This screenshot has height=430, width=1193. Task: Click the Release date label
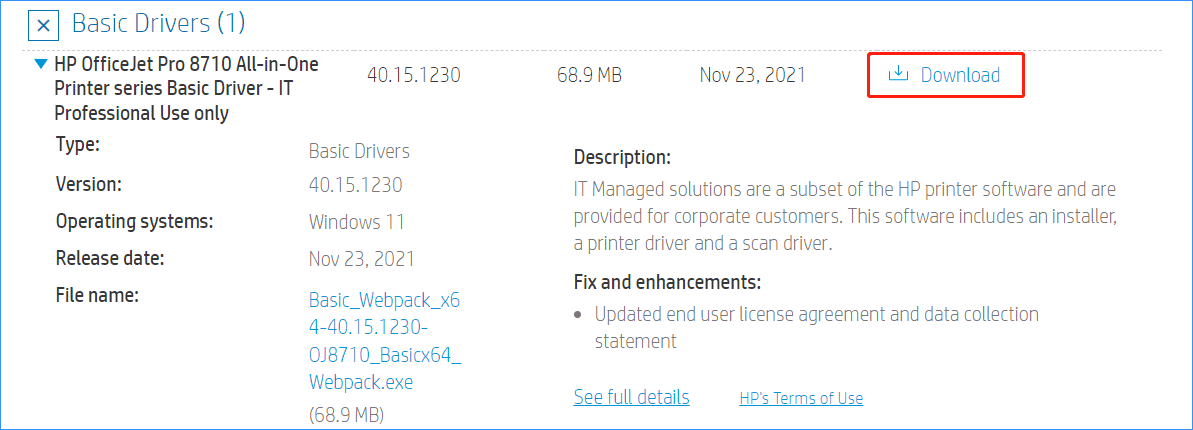(110, 258)
